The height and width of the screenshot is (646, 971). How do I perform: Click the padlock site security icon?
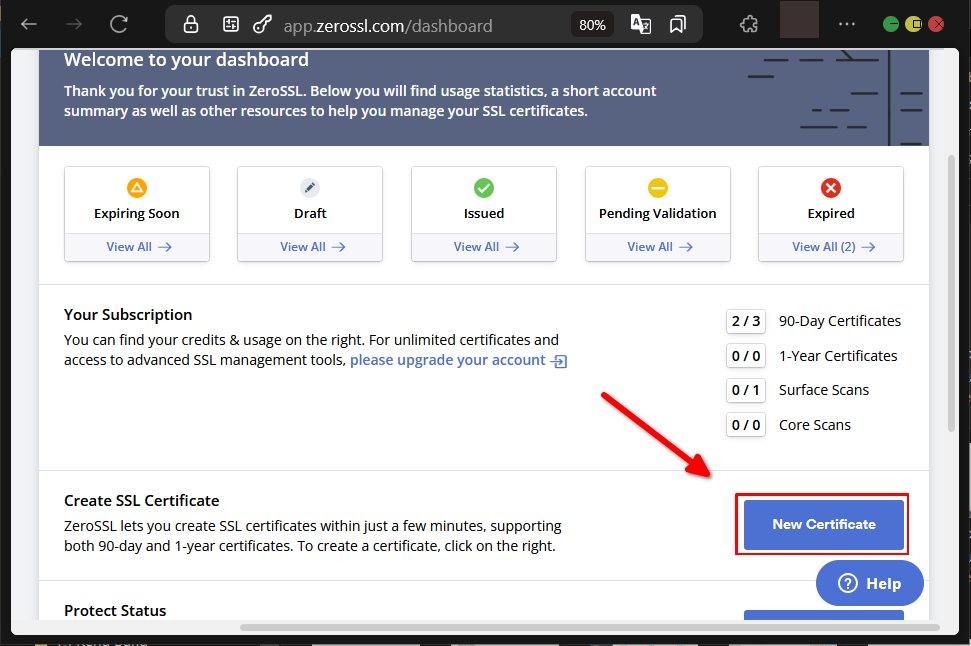point(191,25)
